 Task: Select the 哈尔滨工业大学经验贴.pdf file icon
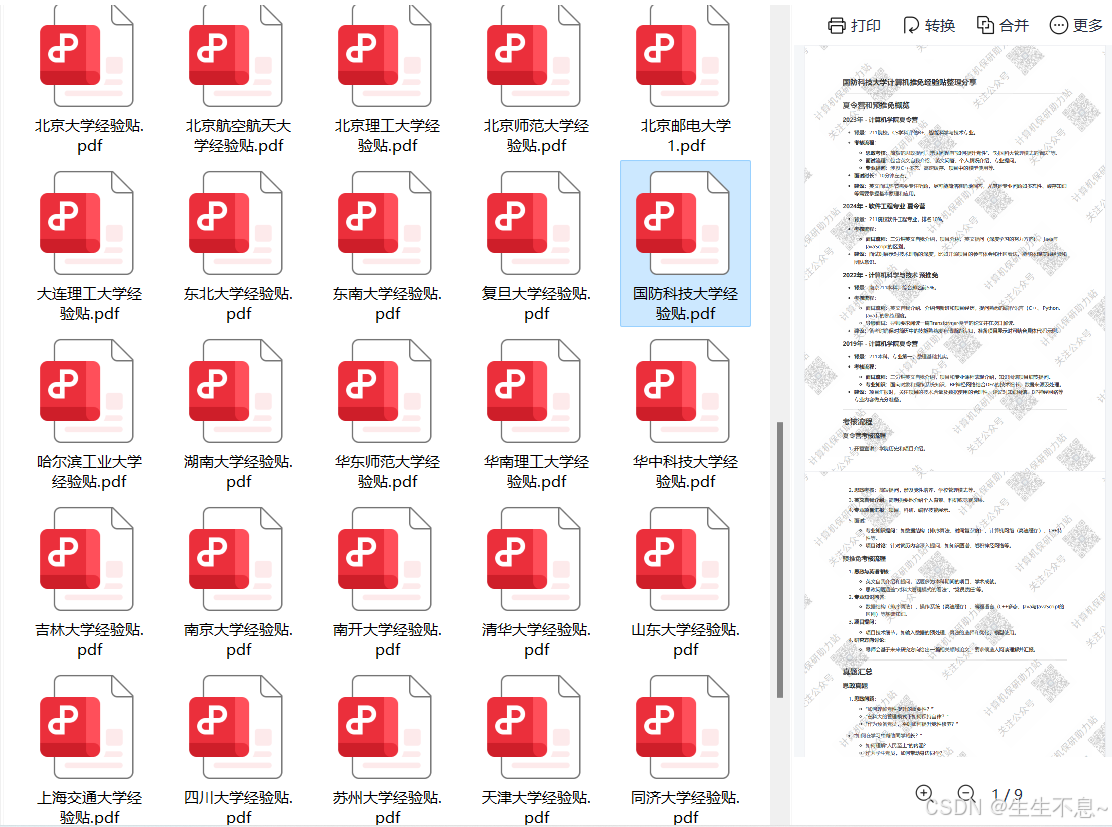87,391
